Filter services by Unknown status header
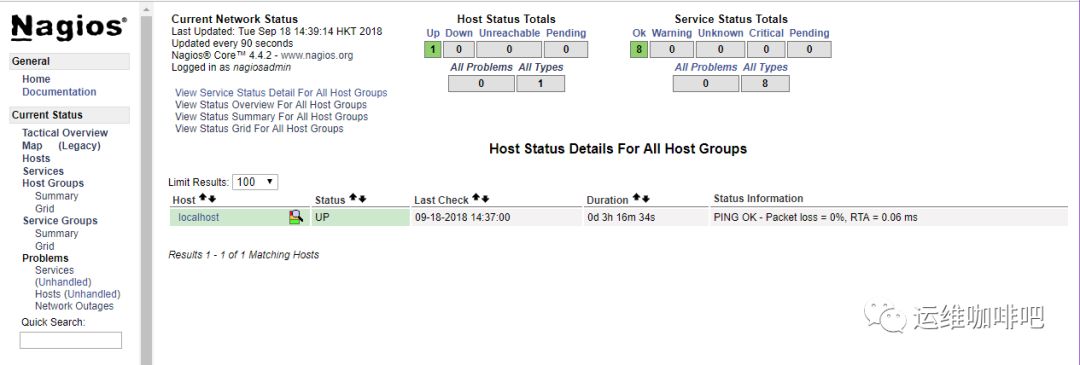1080x365 pixels. point(720,33)
